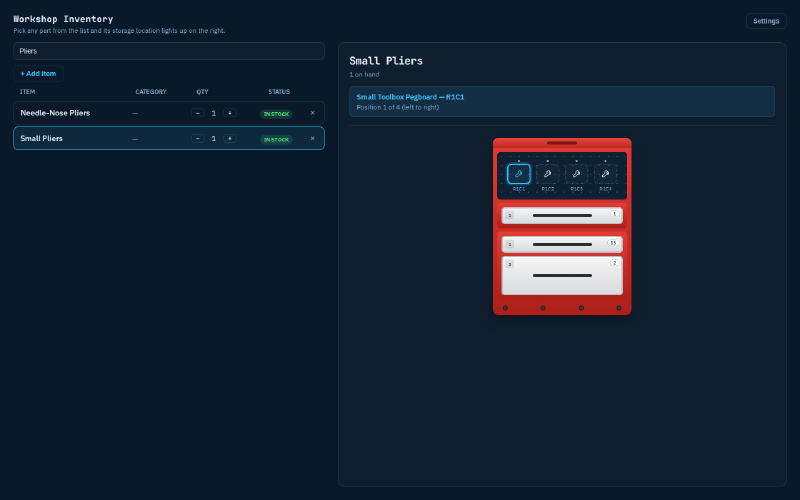
Task: Click the ITEM column header
Action: (x=28, y=92)
